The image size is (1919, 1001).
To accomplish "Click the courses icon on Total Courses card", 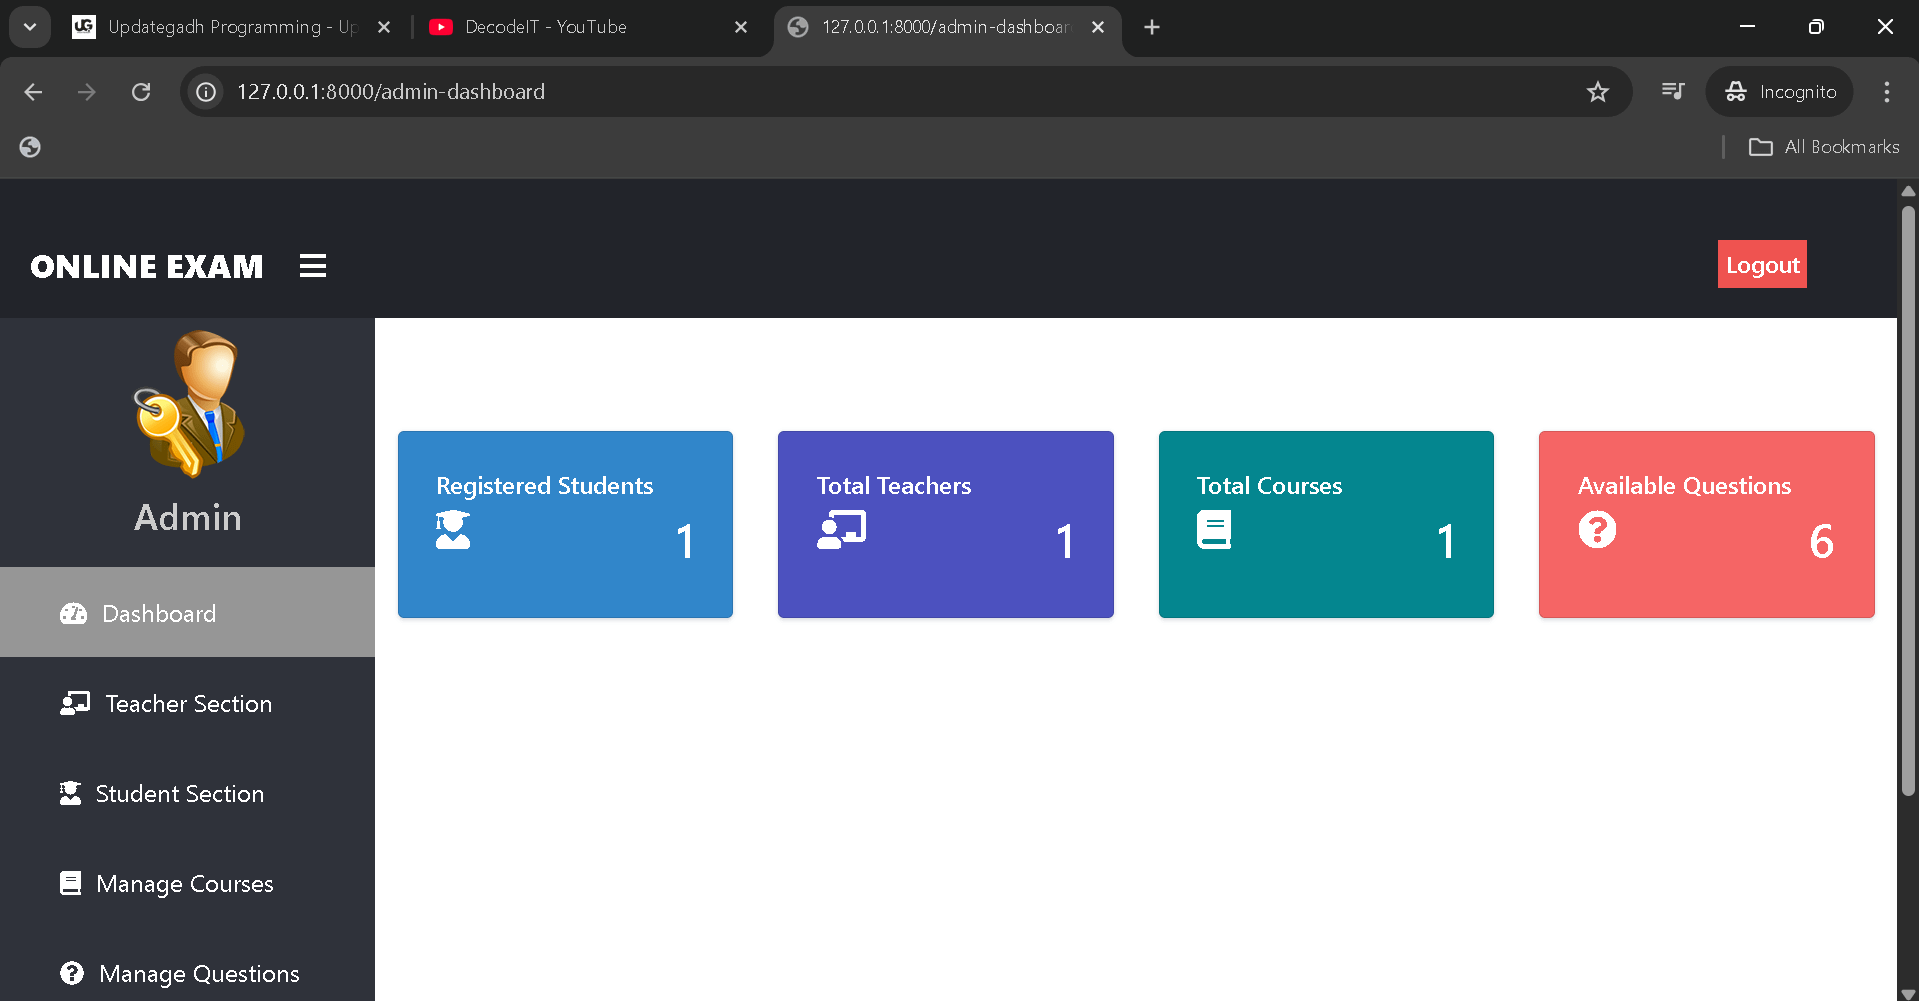I will point(1214,530).
